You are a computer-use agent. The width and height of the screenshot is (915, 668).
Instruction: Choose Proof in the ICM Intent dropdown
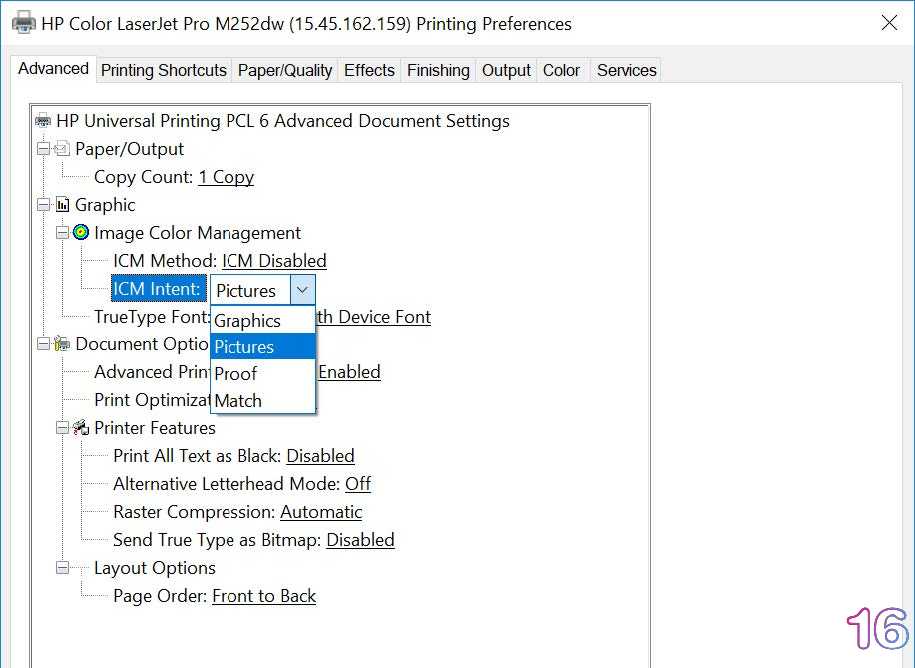coord(236,374)
